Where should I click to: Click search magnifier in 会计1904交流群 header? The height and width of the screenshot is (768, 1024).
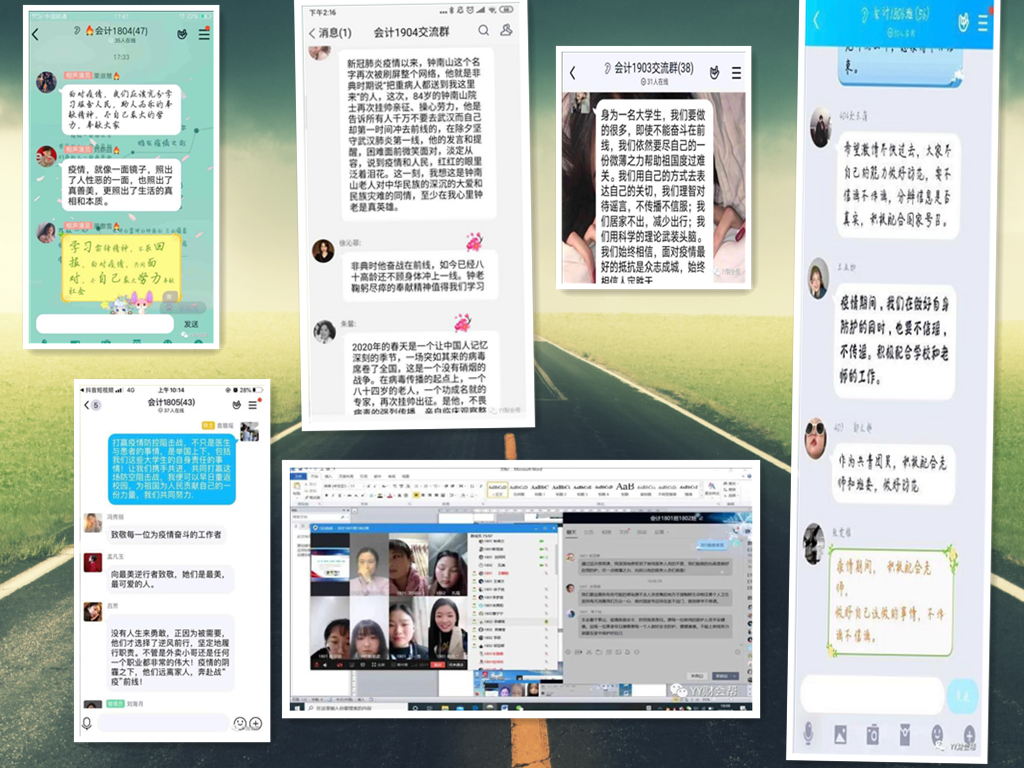[484, 32]
